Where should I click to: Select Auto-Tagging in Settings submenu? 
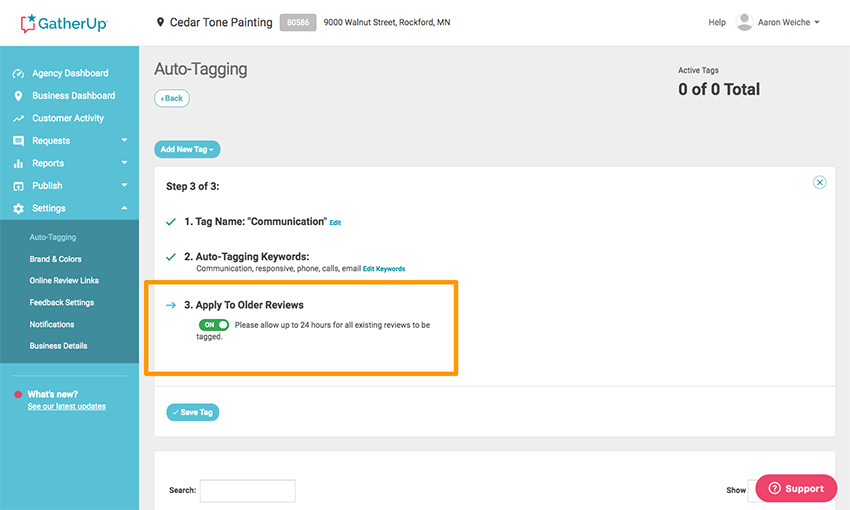pyautogui.click(x=53, y=237)
